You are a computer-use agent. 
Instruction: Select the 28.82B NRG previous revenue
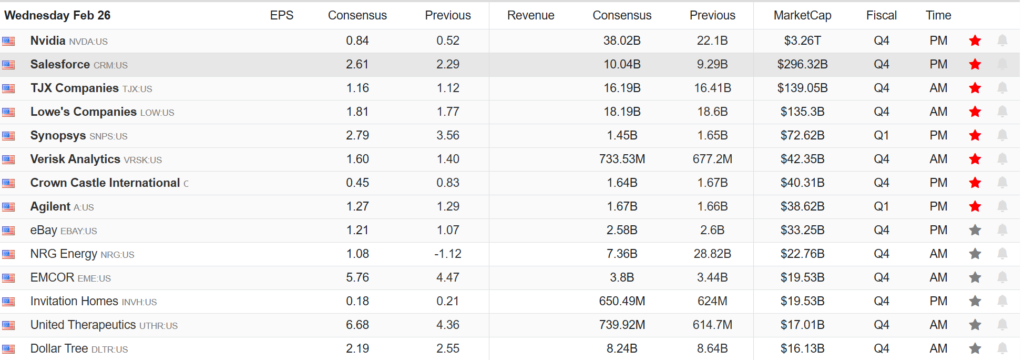[x=712, y=254]
